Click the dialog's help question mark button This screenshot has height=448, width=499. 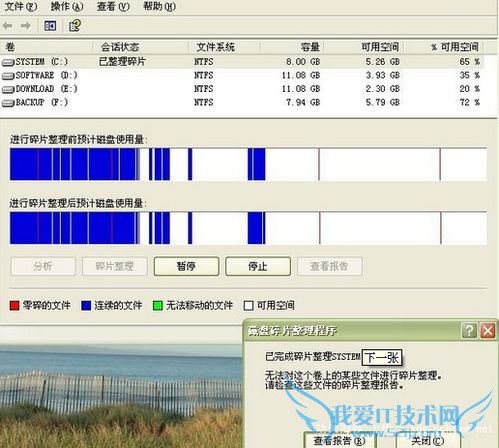click(x=469, y=331)
